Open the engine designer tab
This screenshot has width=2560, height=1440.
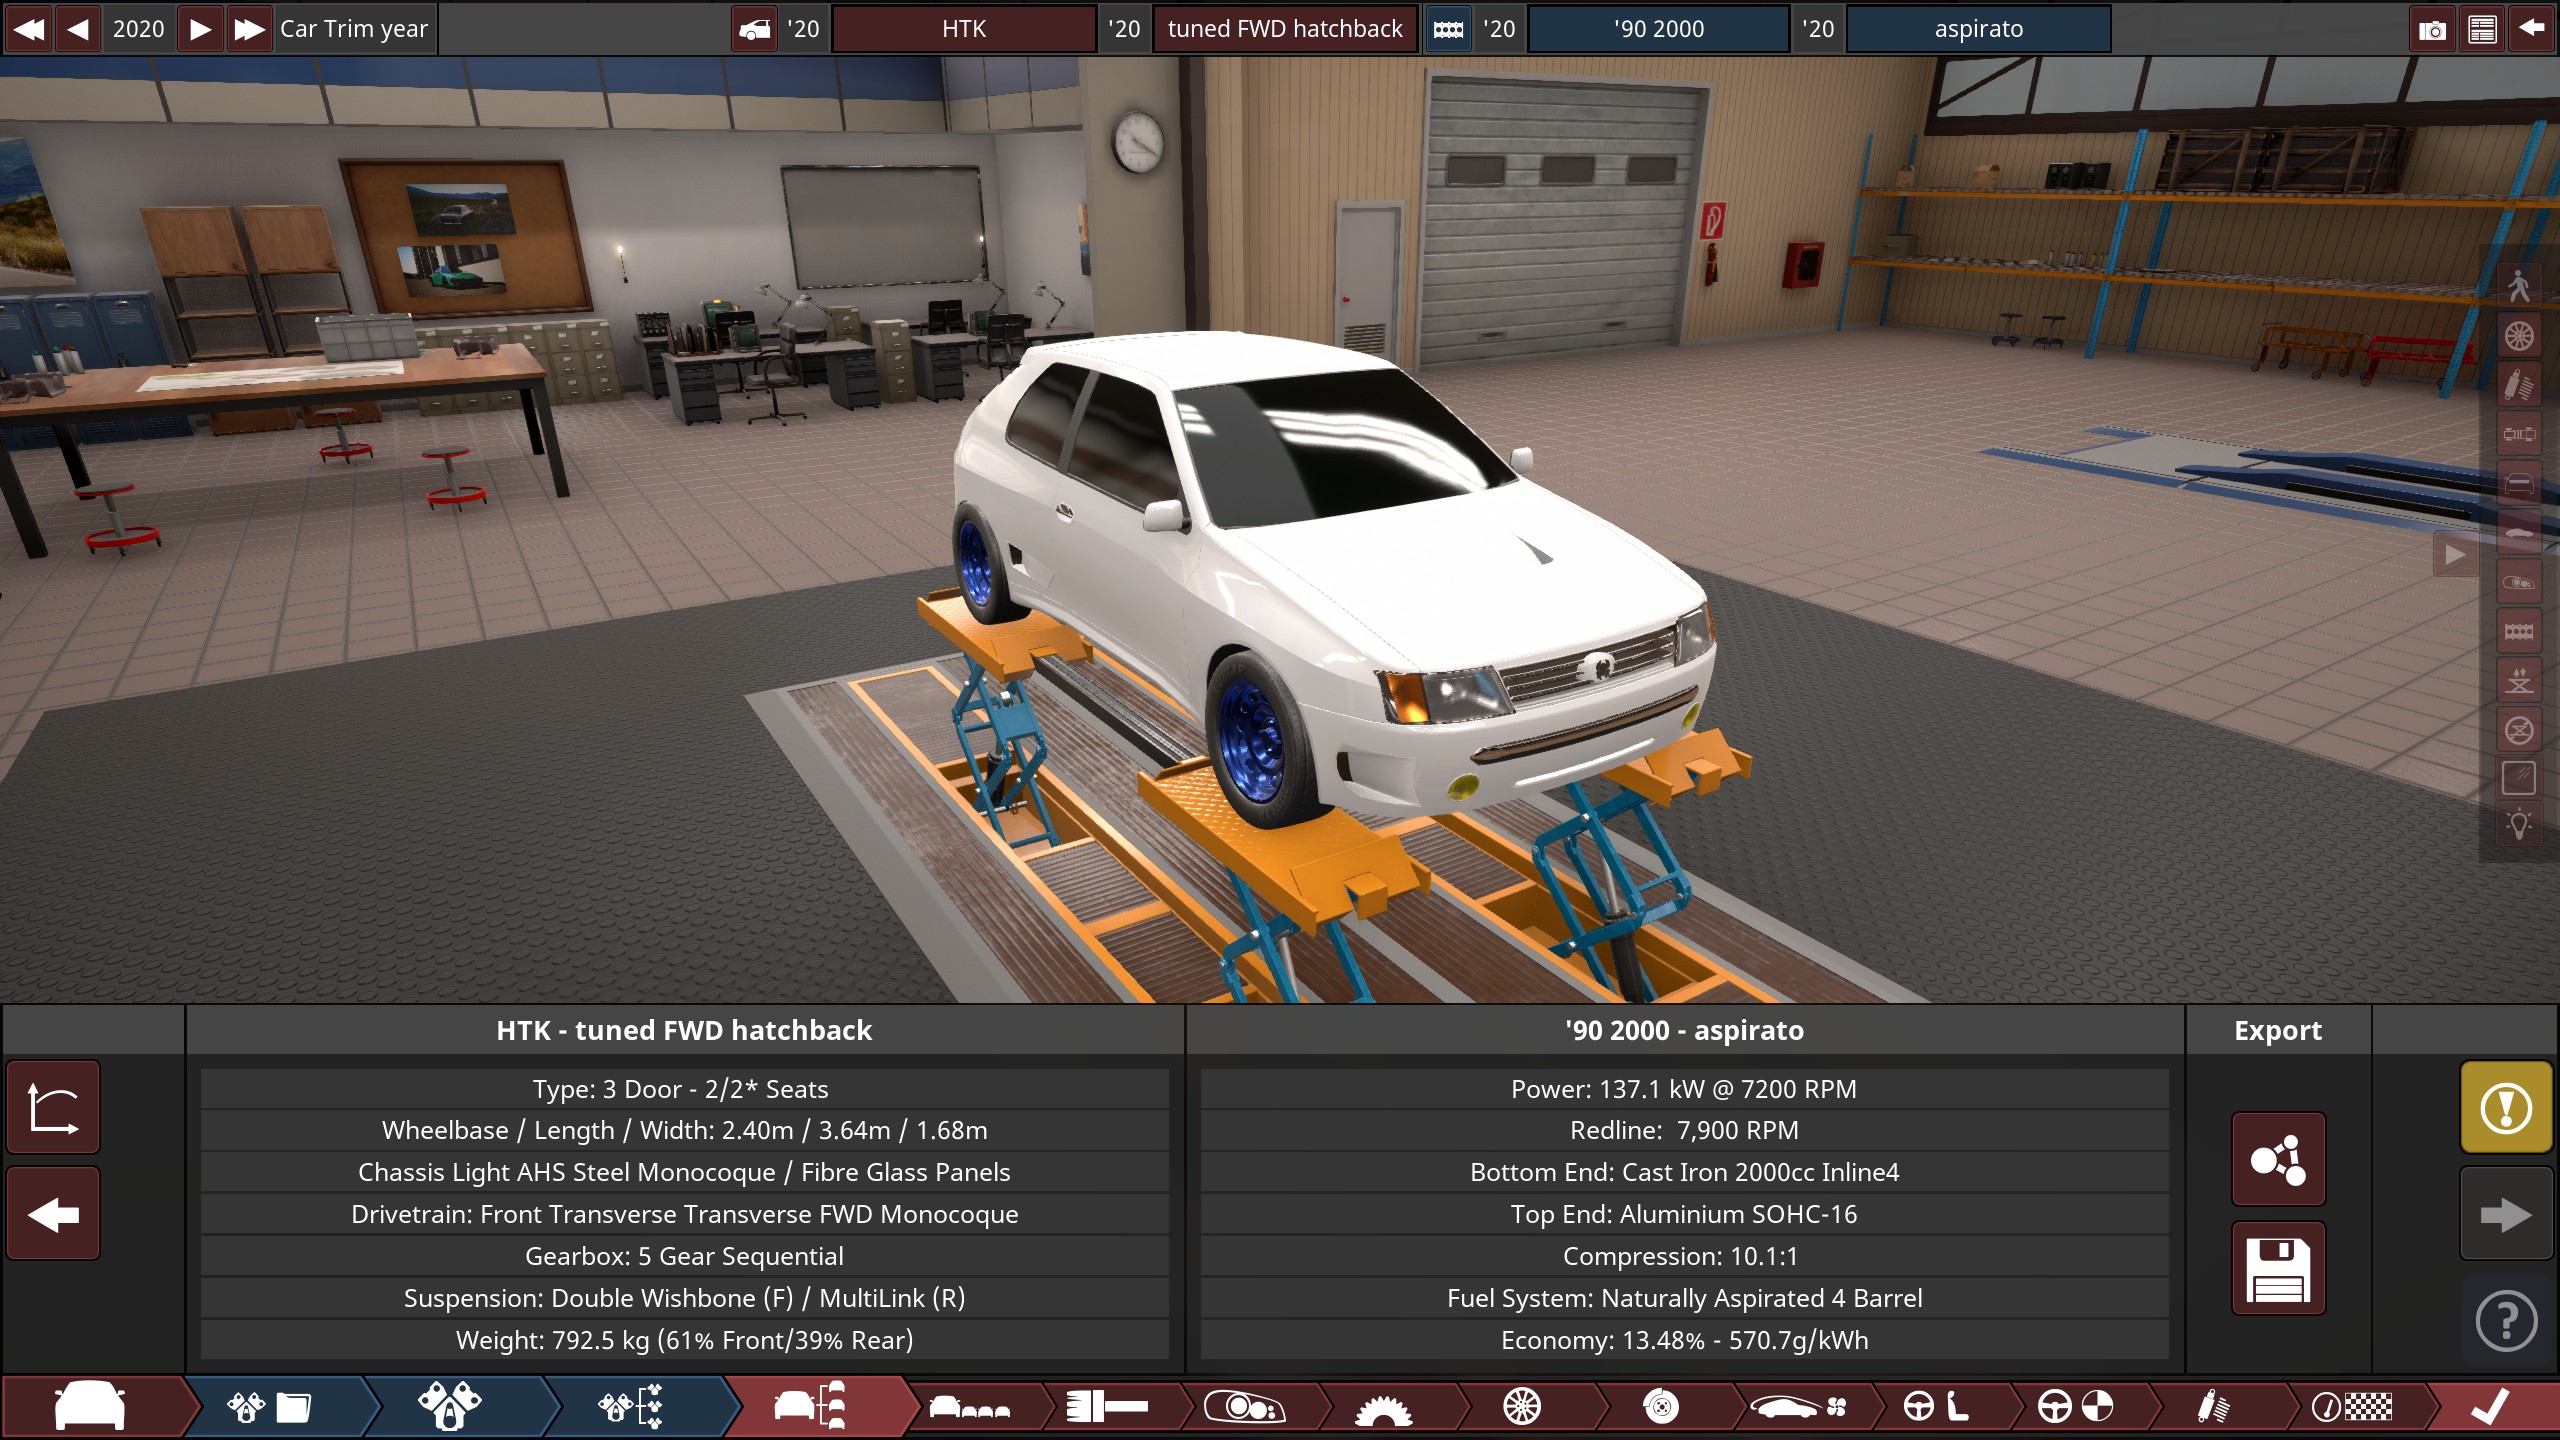(452, 1407)
